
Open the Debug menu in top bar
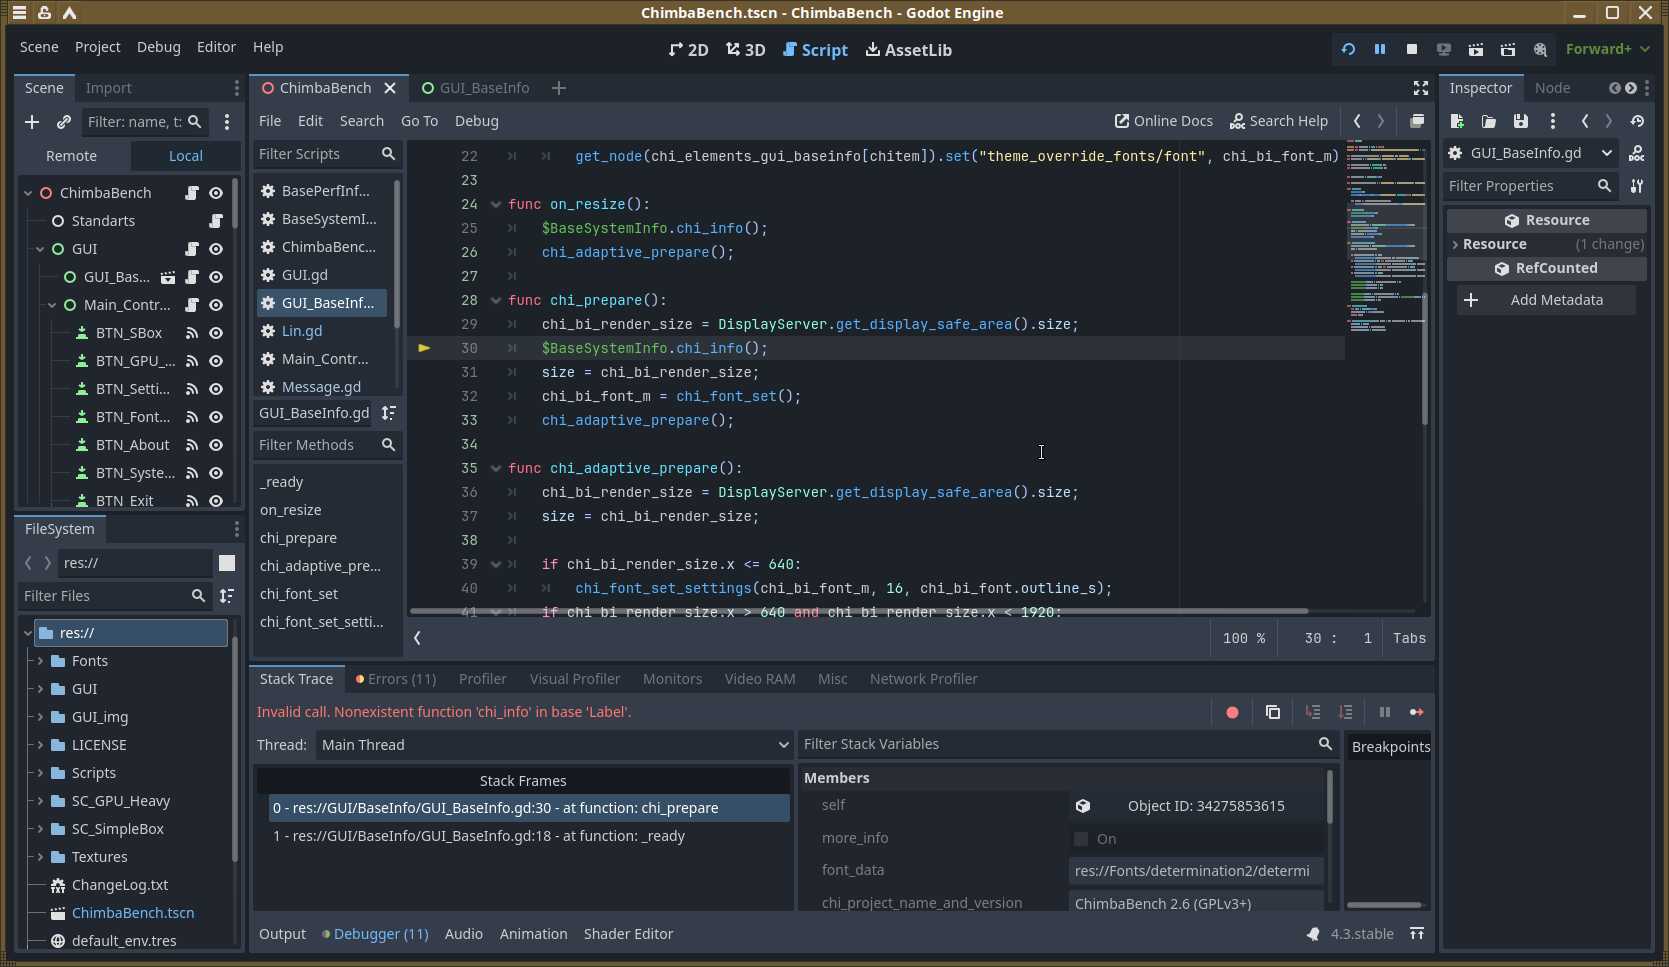(158, 47)
